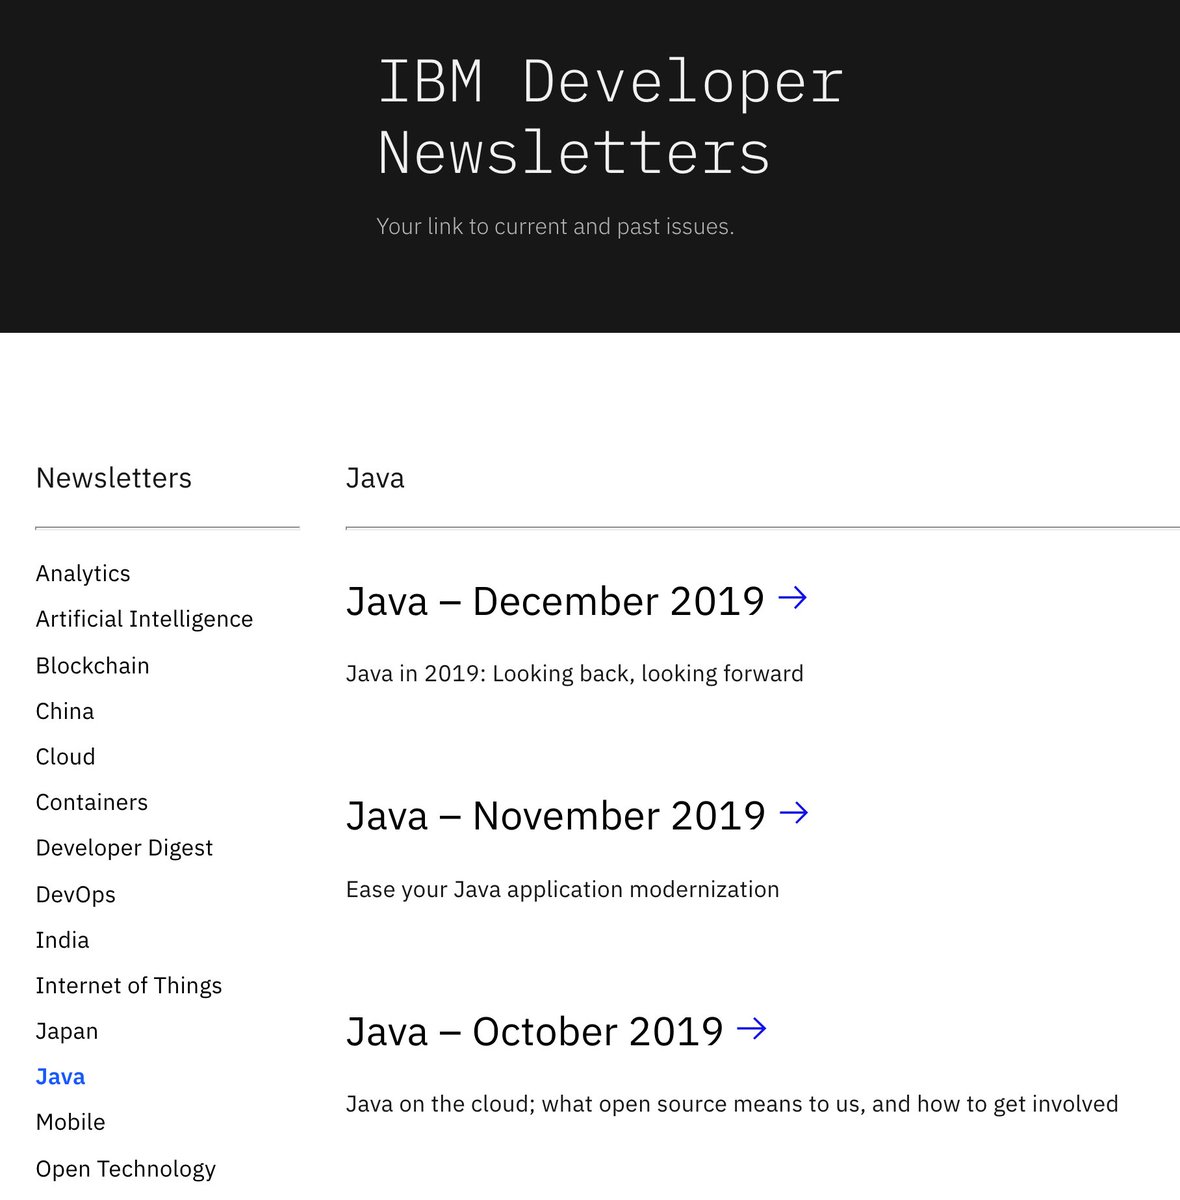Click the arrow icon next to Java – October 2019
Image resolution: width=1180 pixels, height=1200 pixels.
(x=751, y=1028)
